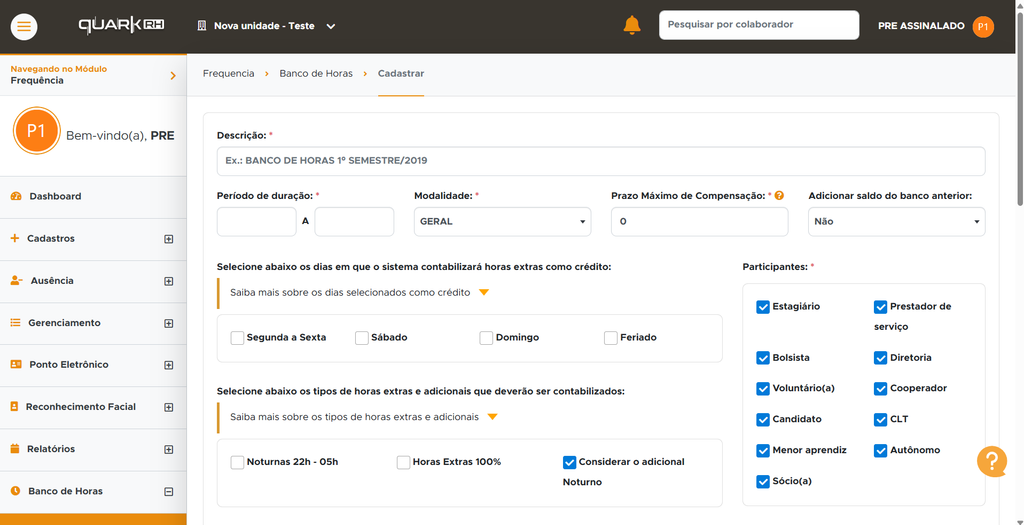Click the Relatórios calendar icon
Screen dimensions: 1024x525
coord(15,449)
